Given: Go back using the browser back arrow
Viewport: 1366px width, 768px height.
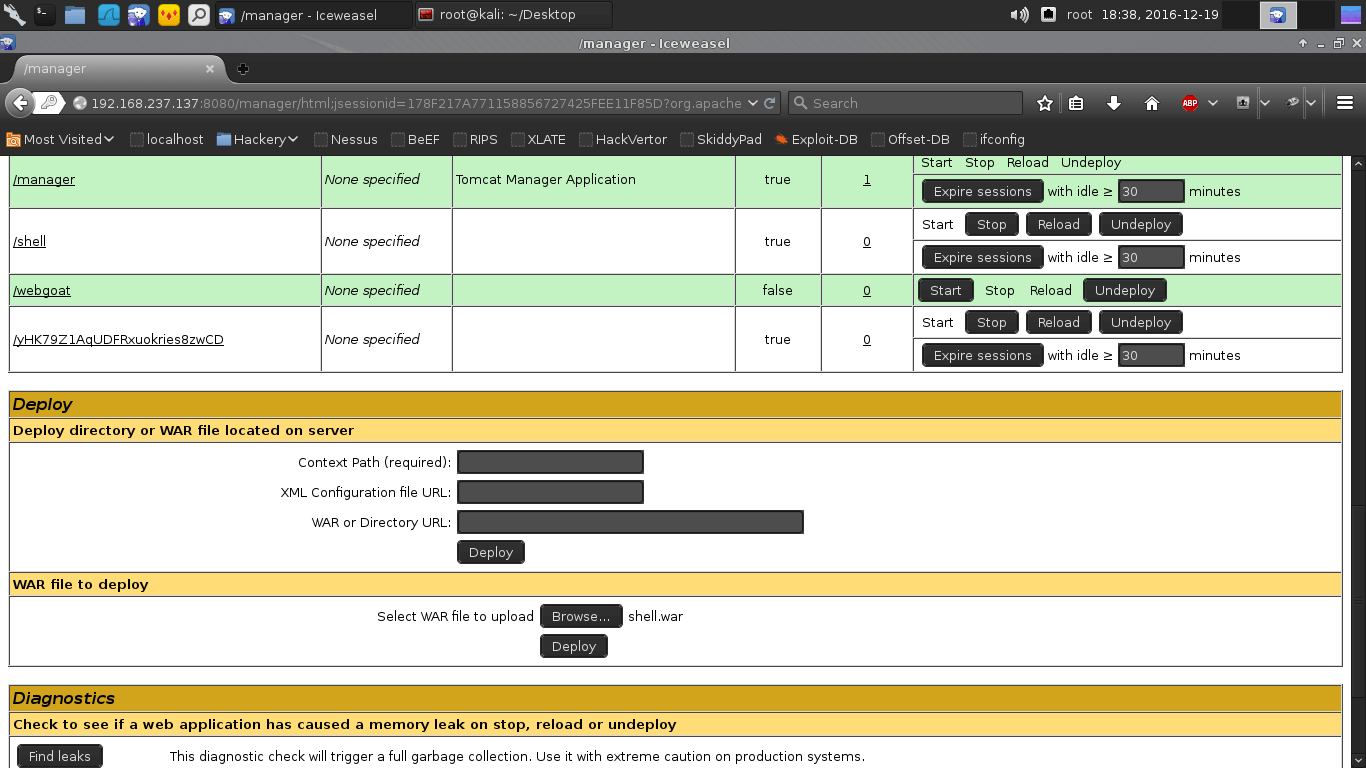Looking at the screenshot, I should point(20,103).
